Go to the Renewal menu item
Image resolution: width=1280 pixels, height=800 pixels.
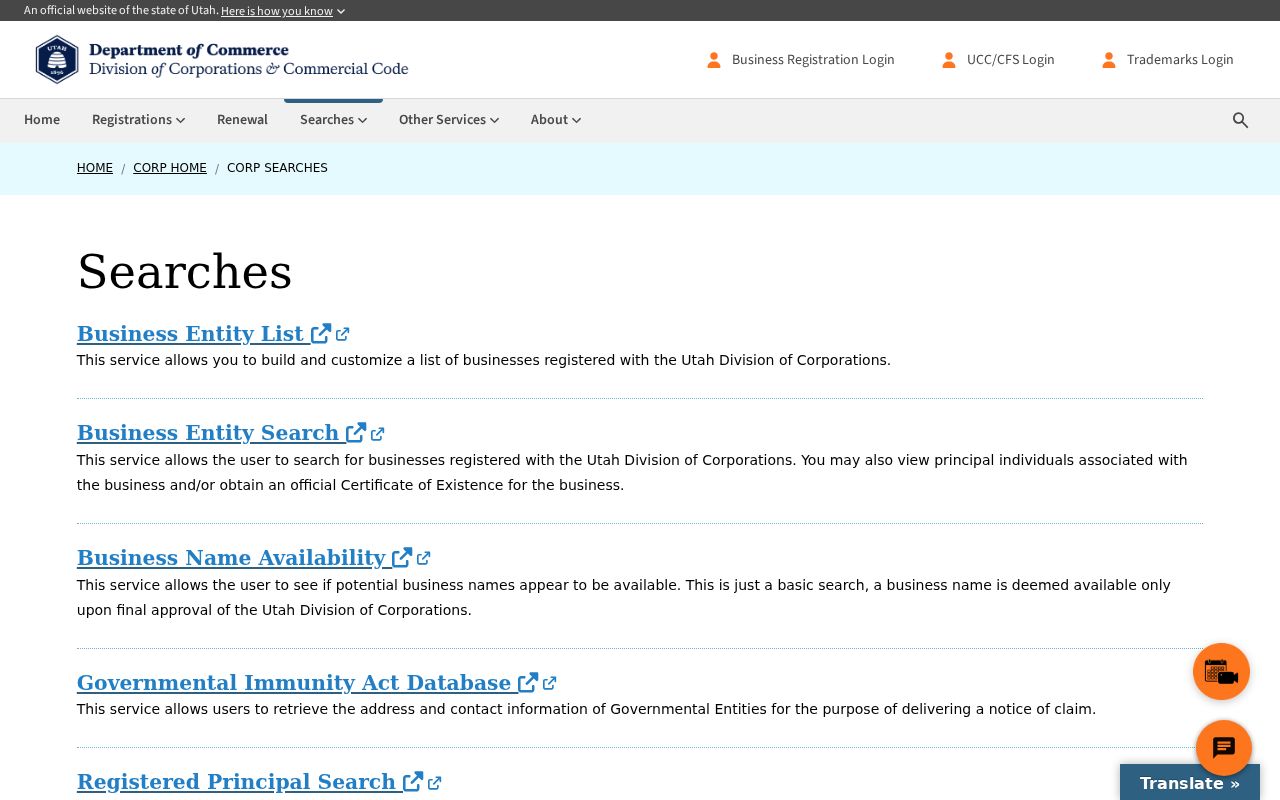click(x=242, y=120)
